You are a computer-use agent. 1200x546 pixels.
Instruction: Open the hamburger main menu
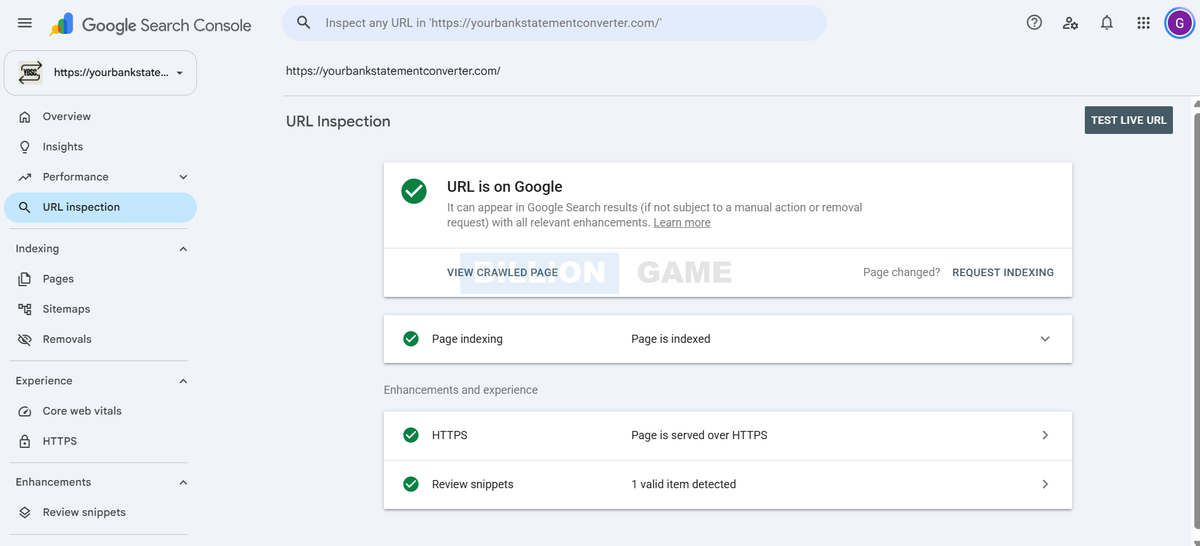[25, 23]
